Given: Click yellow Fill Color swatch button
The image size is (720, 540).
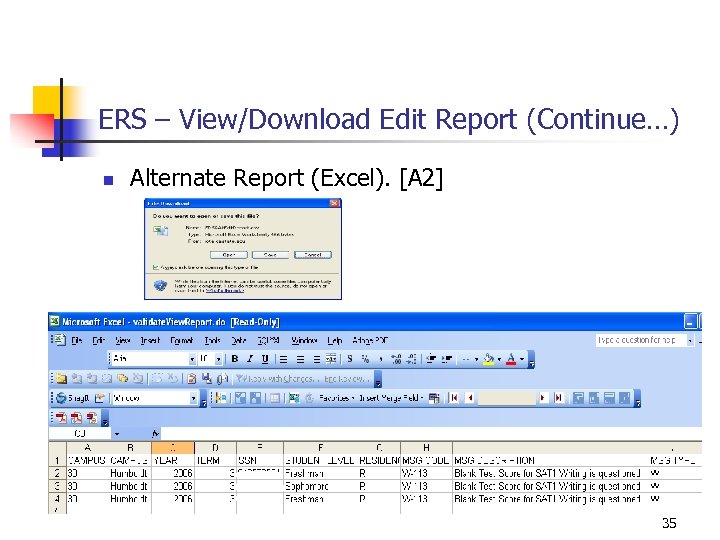Looking at the screenshot, I should (489, 359).
